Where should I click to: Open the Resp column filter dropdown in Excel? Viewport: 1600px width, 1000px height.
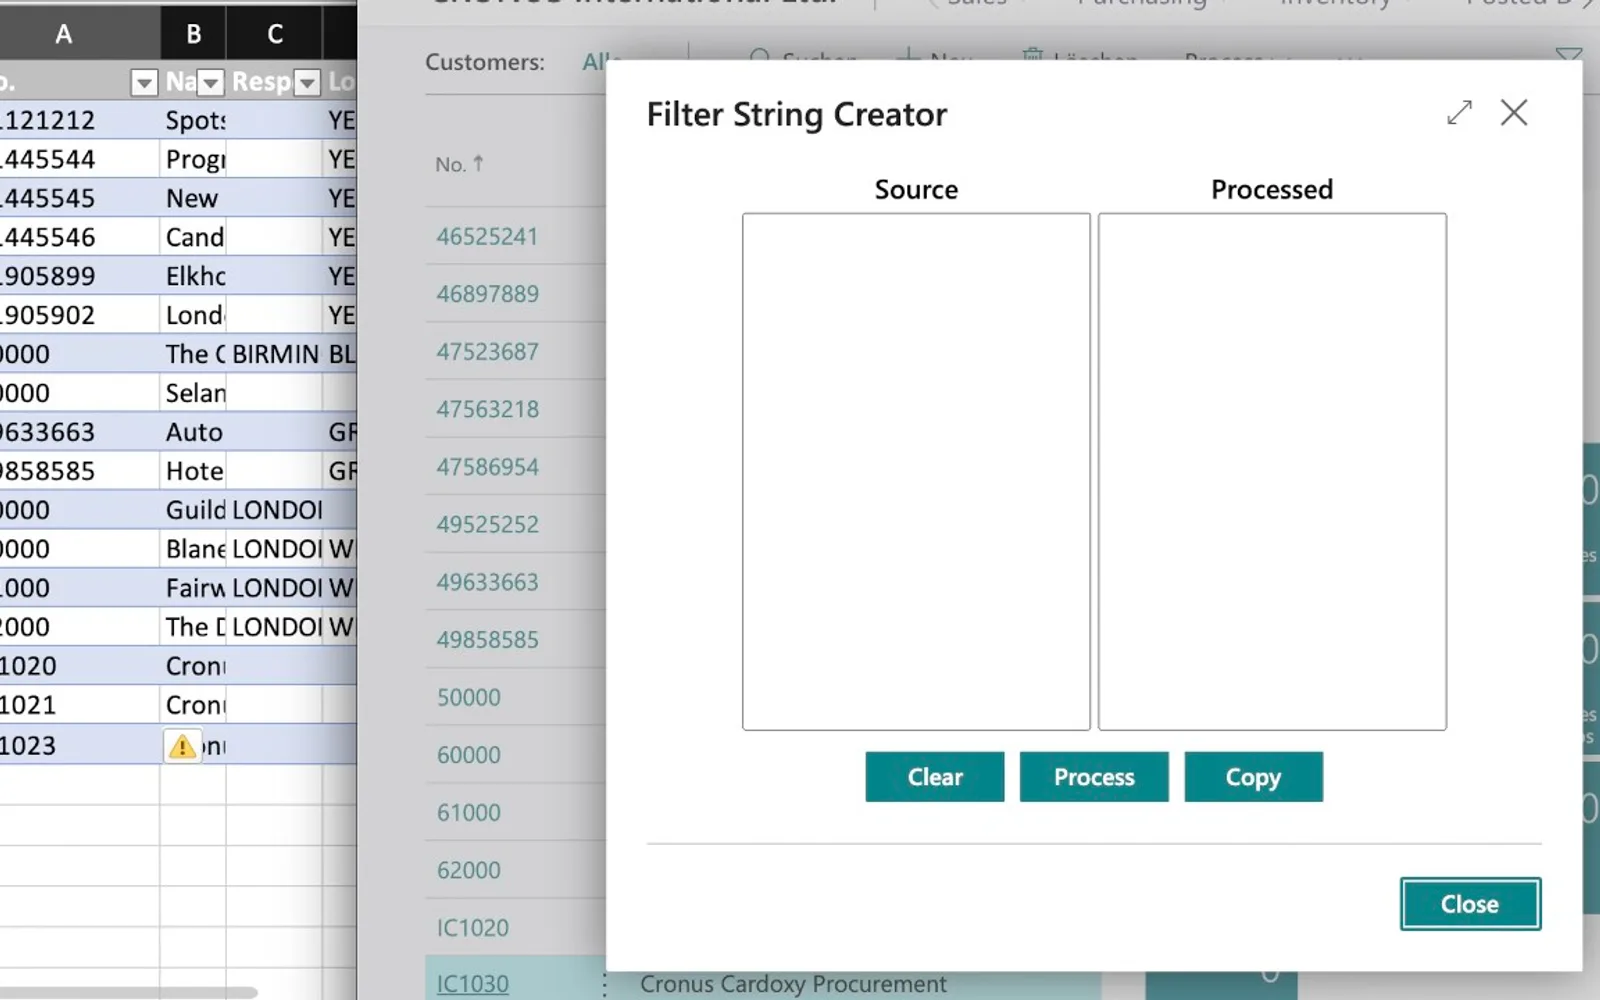pyautogui.click(x=307, y=82)
